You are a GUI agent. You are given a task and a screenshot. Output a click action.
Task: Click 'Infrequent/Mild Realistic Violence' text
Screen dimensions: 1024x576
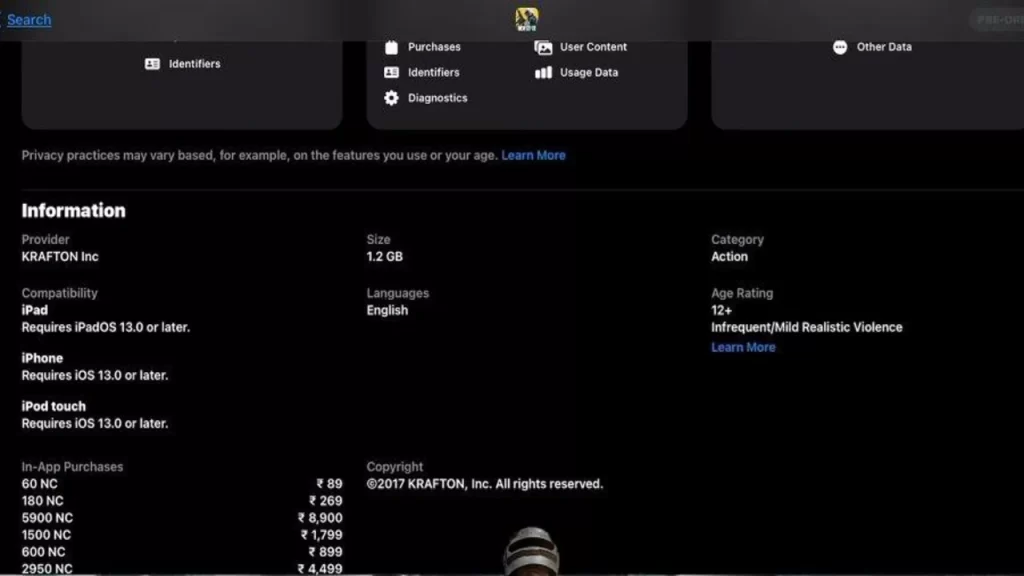click(807, 327)
